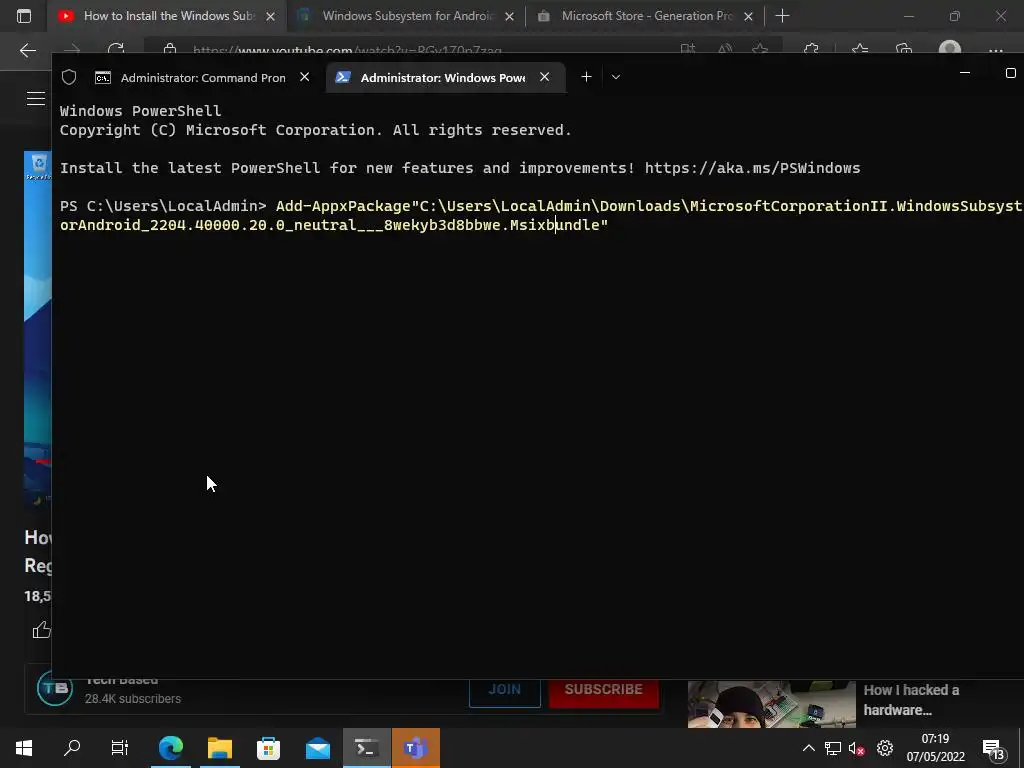
Task: Show hidden system tray icons
Action: coord(808,748)
